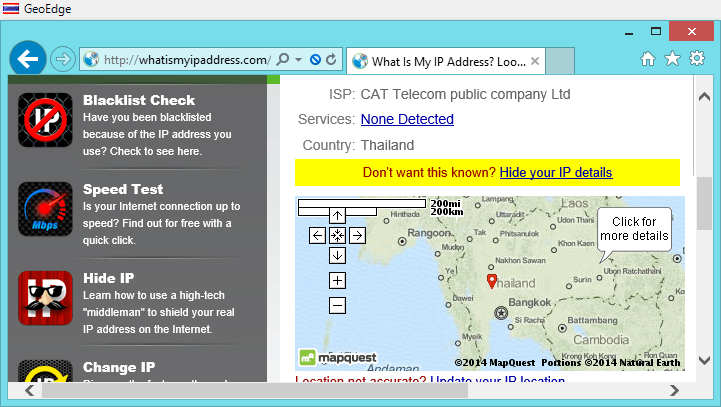The image size is (721, 407).
Task: Follow the None Detected services link
Action: (407, 119)
